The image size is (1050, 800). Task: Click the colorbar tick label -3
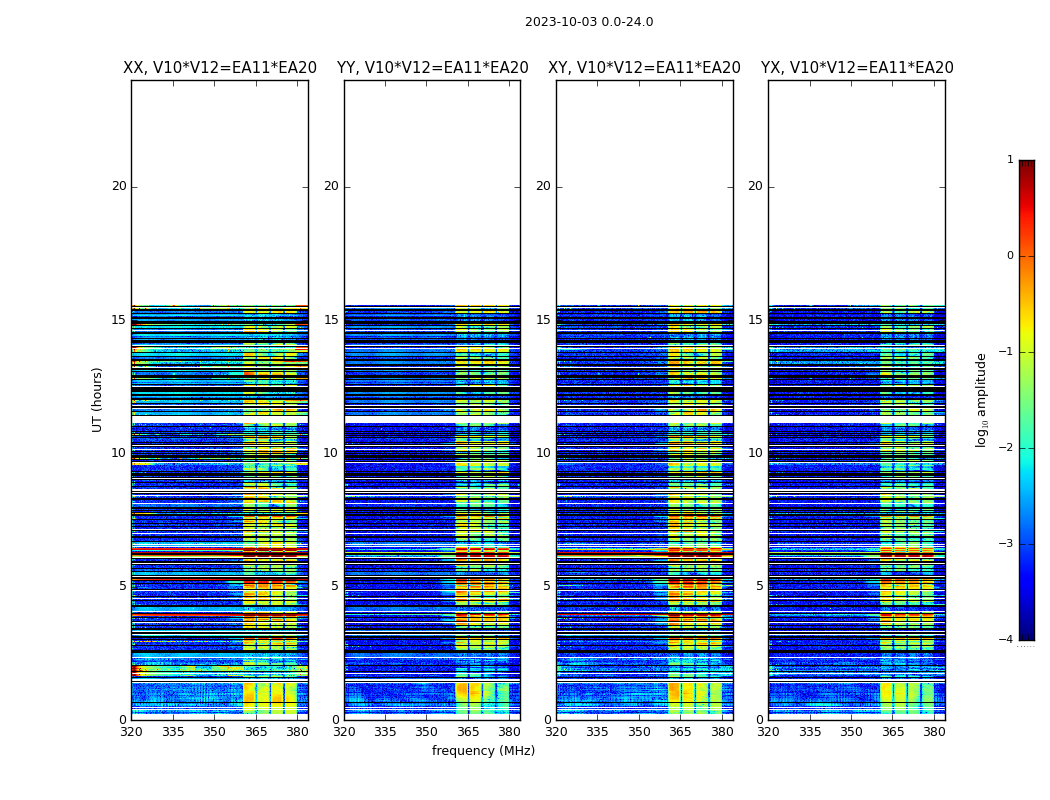click(x=1007, y=544)
